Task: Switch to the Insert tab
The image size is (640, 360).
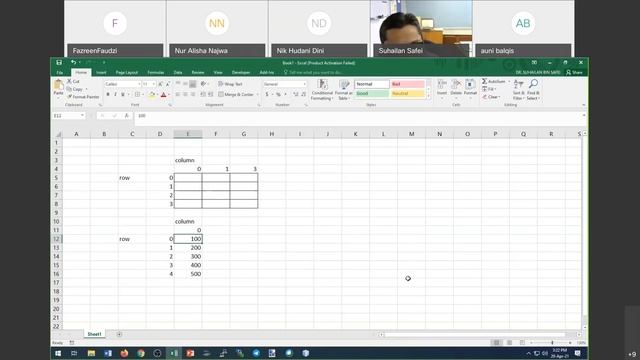Action: pos(101,73)
